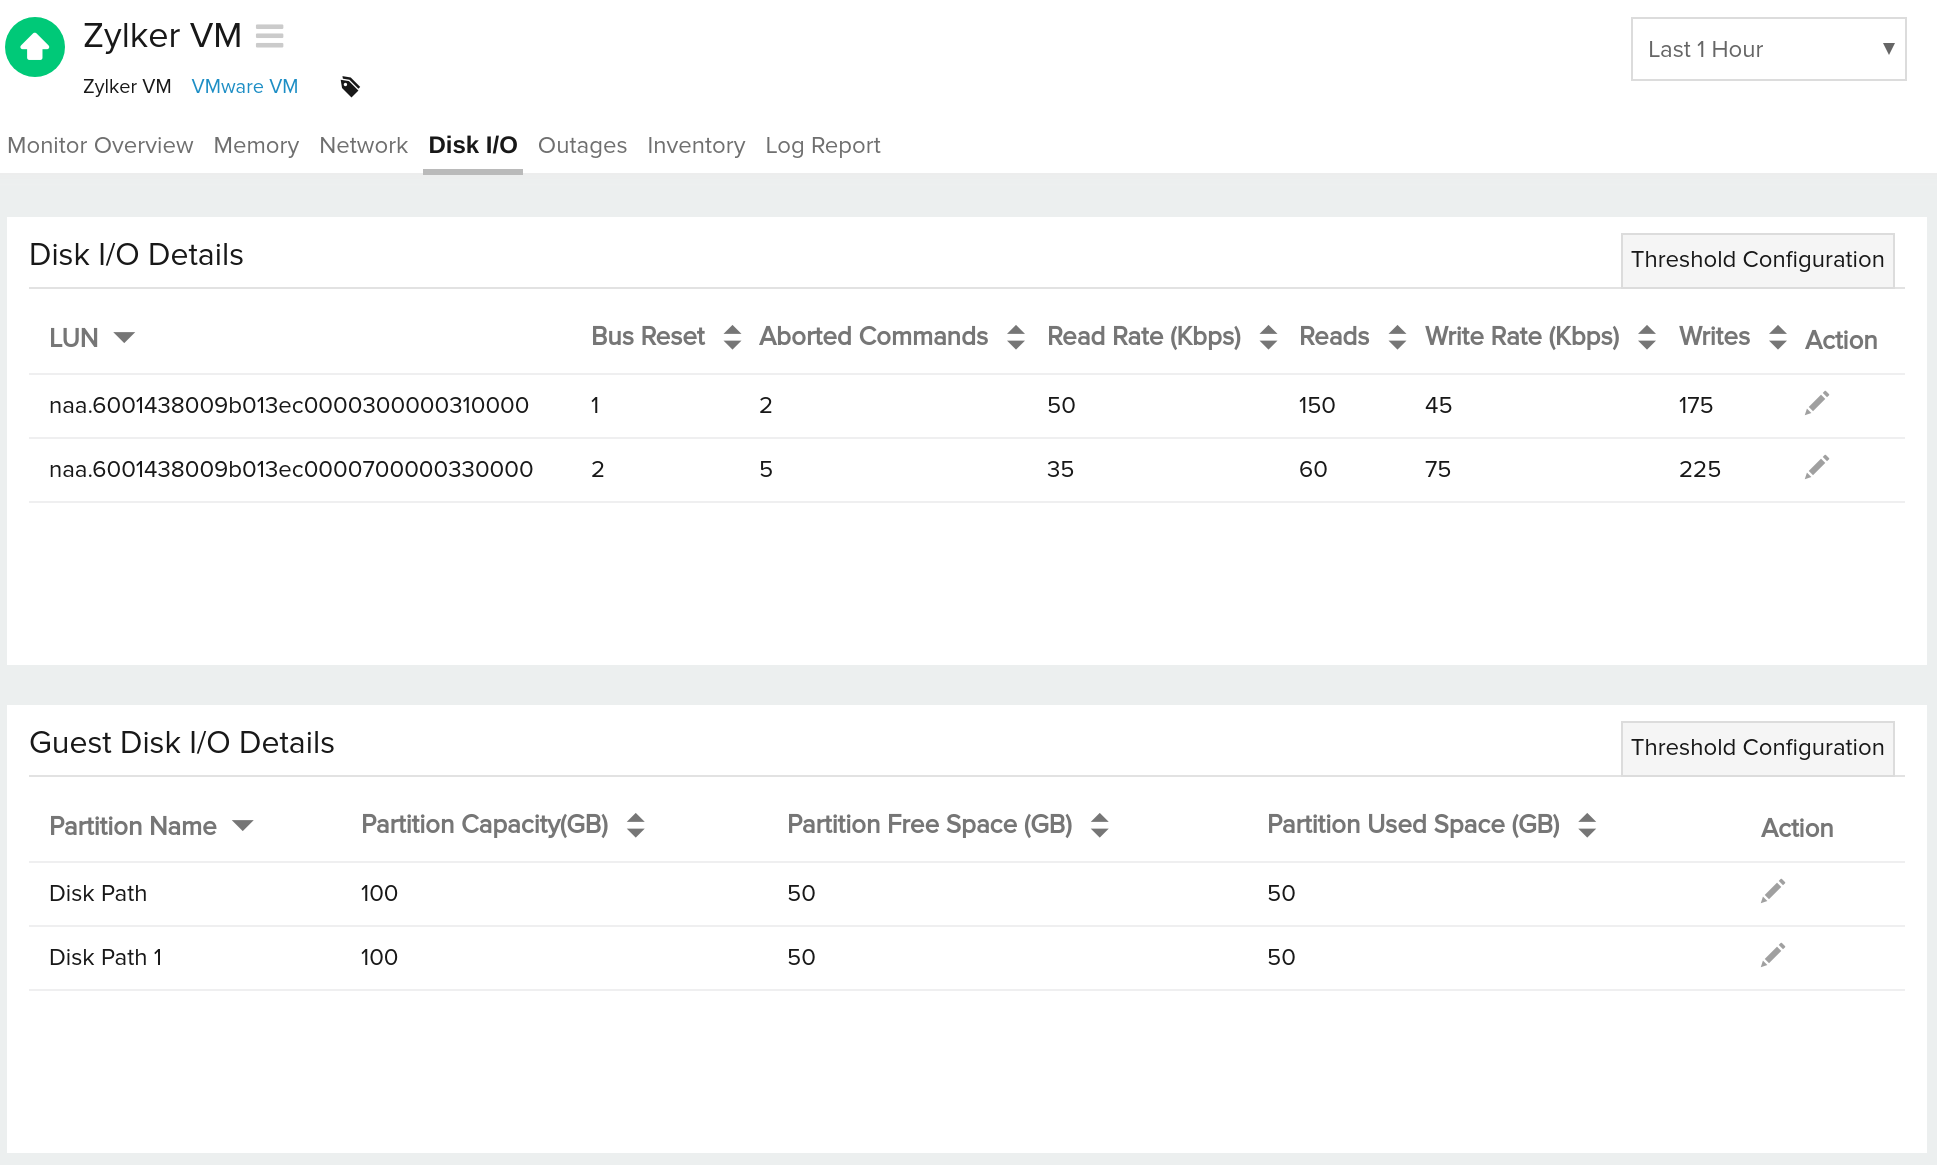Open the Last 1 Hour time dropdown
The image size is (1937, 1165).
coord(1768,49)
